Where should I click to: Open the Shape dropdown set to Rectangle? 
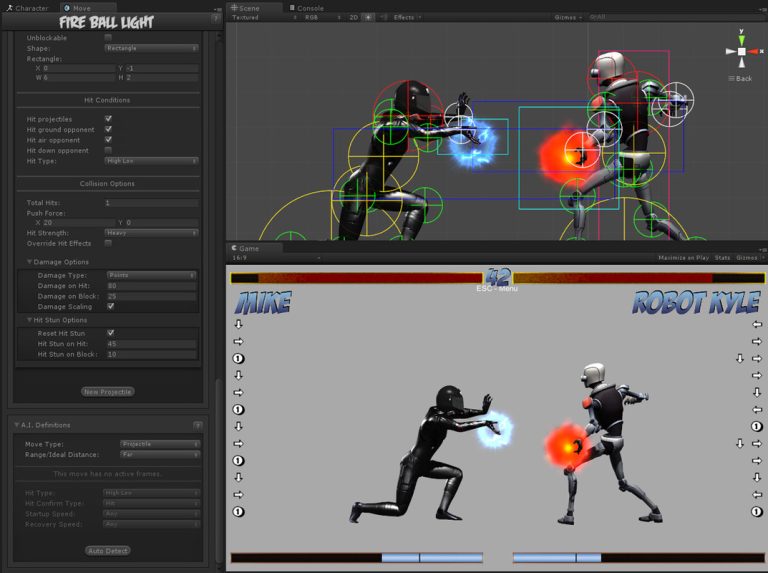tap(151, 48)
